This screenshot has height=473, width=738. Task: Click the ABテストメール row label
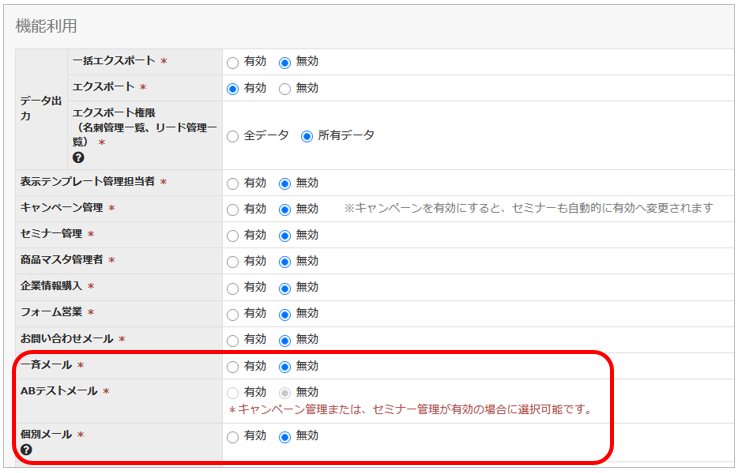tap(60, 391)
